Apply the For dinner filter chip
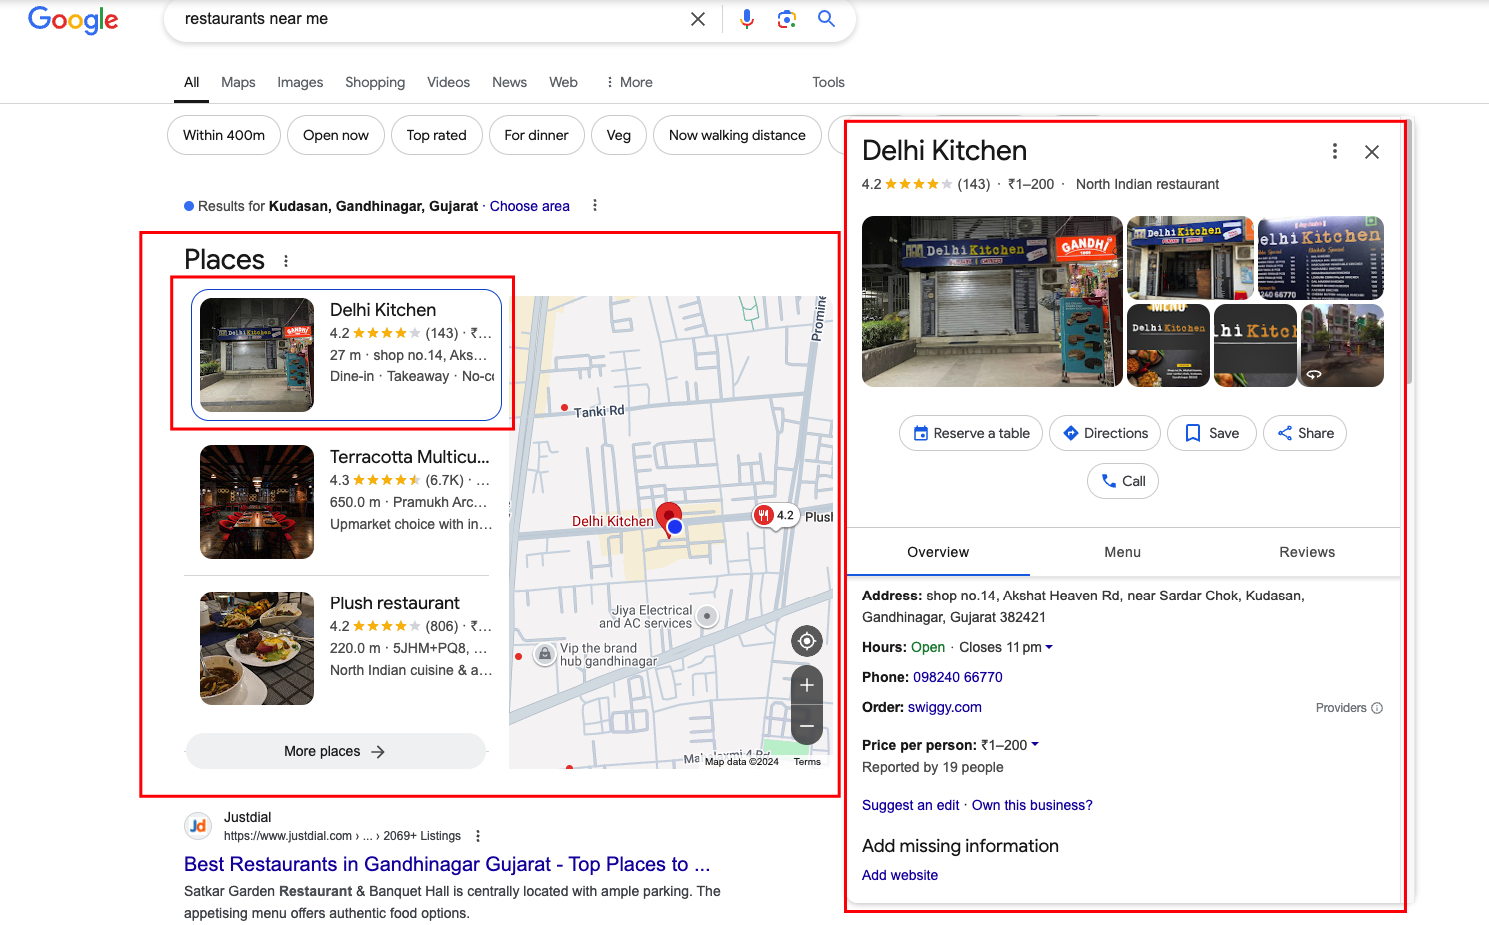Viewport: 1489px width, 925px height. pyautogui.click(x=536, y=135)
